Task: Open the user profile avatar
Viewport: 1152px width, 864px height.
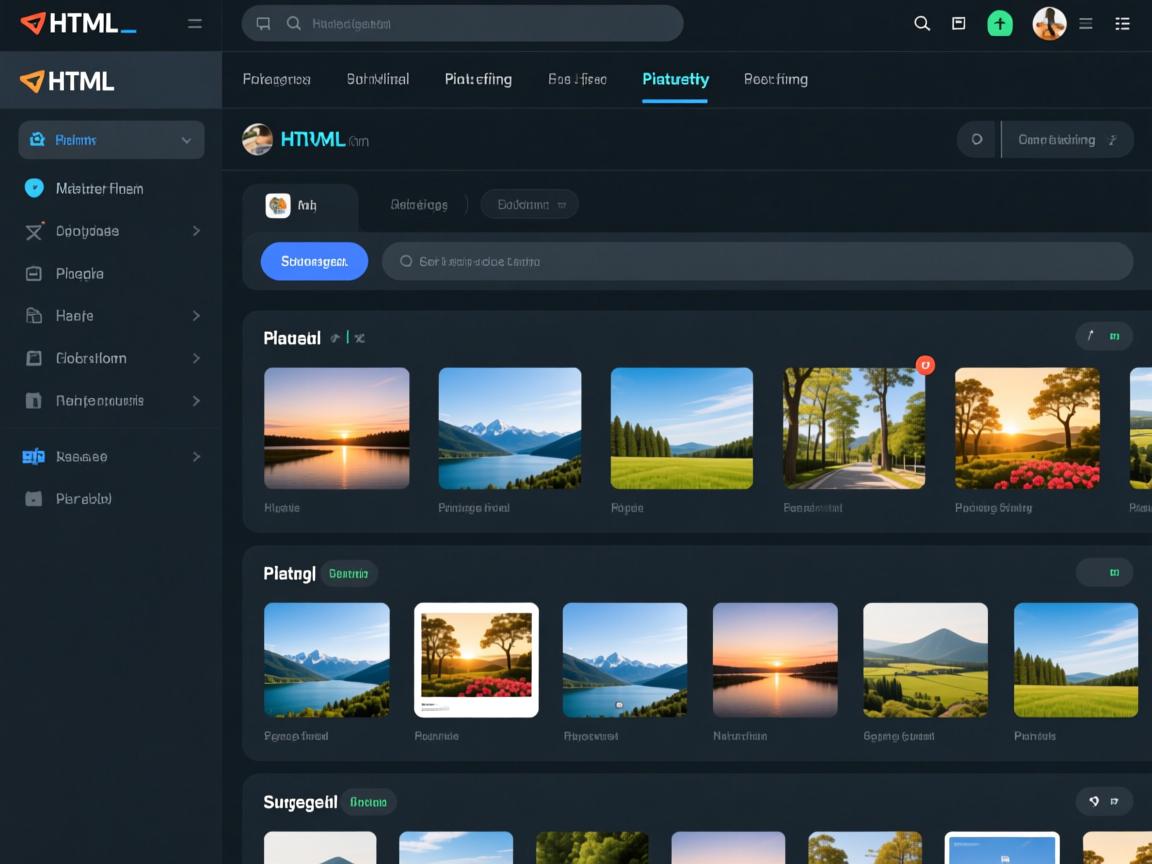Action: click(1049, 24)
